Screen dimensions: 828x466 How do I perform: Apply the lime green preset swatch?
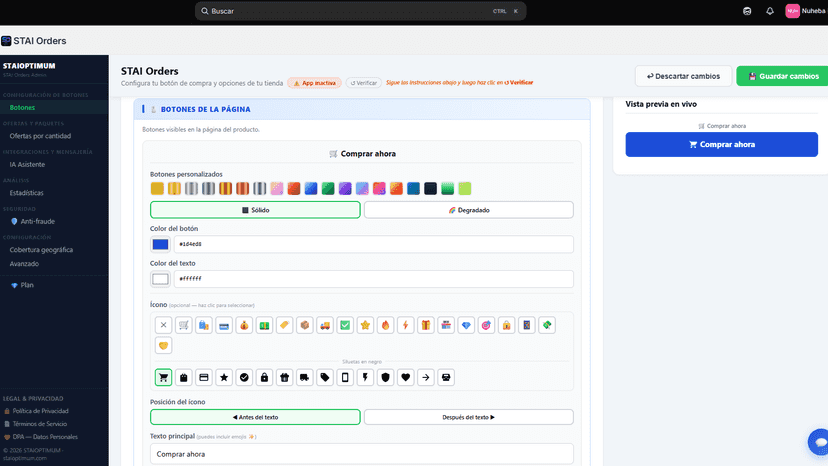coord(465,189)
